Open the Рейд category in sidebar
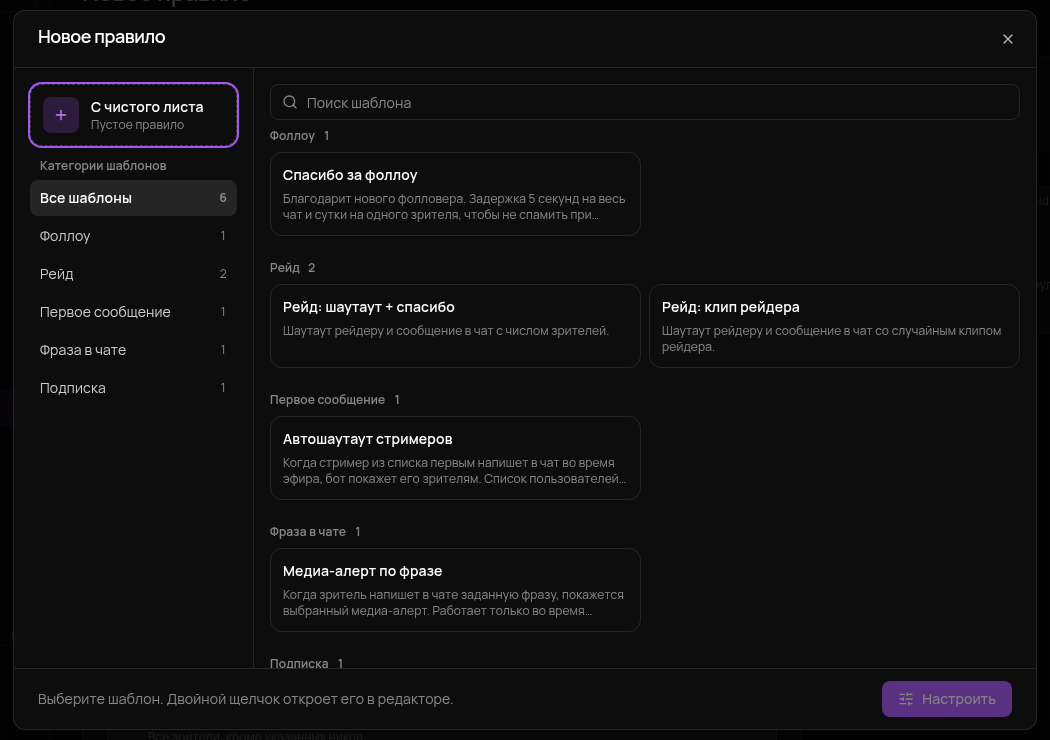Viewport: 1050px width, 740px height. click(133, 274)
